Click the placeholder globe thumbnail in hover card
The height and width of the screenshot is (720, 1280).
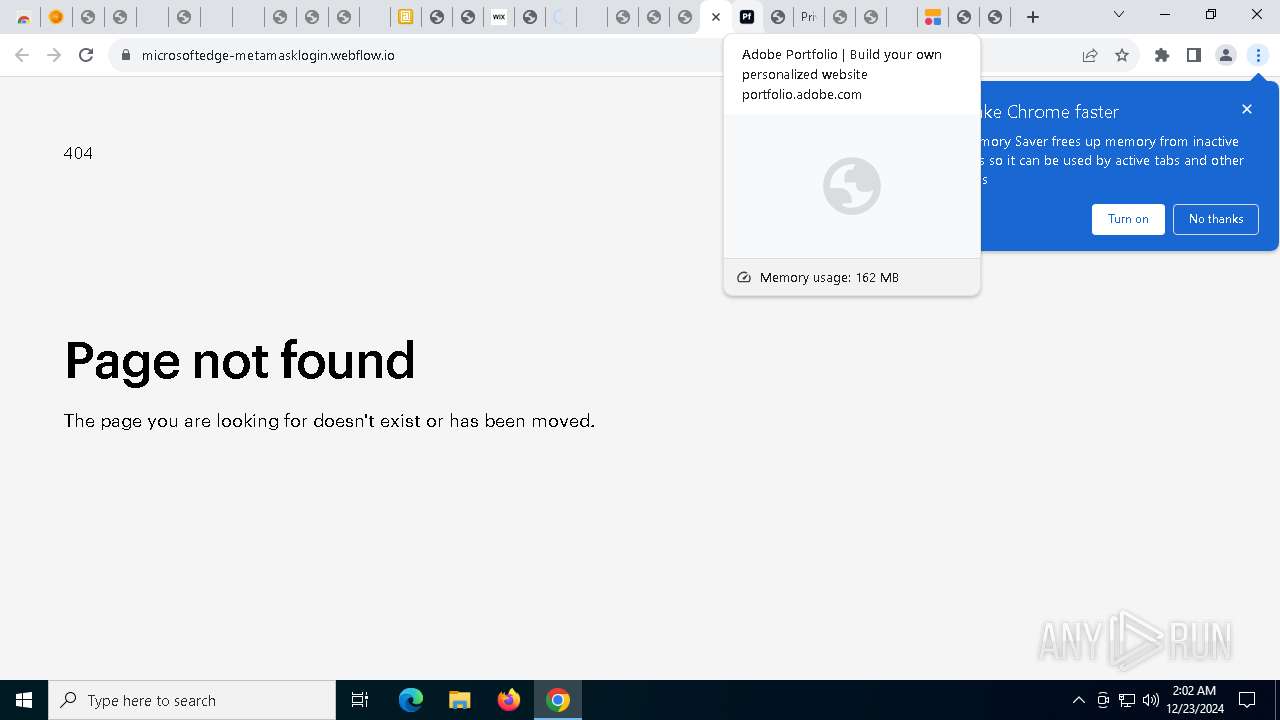pyautogui.click(x=852, y=186)
